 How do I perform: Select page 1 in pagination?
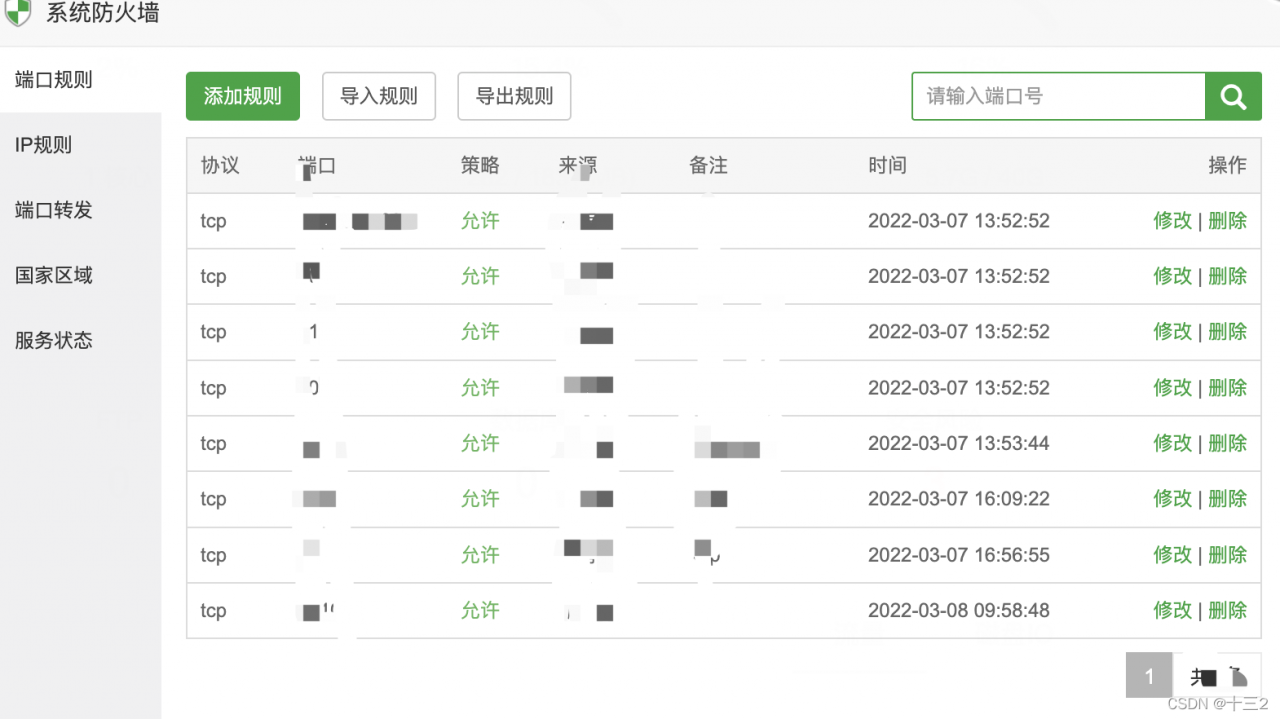1148,676
